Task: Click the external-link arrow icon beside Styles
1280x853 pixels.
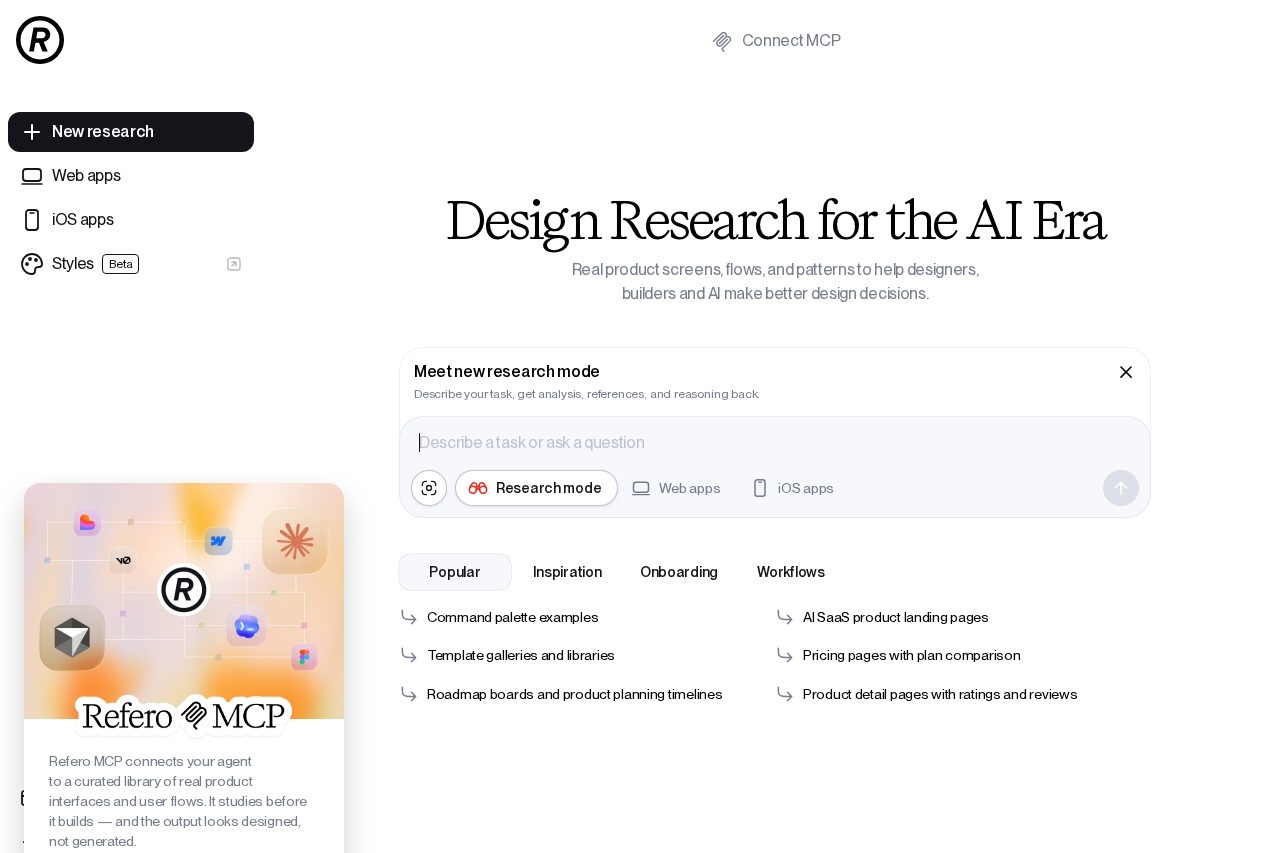Action: click(x=234, y=264)
